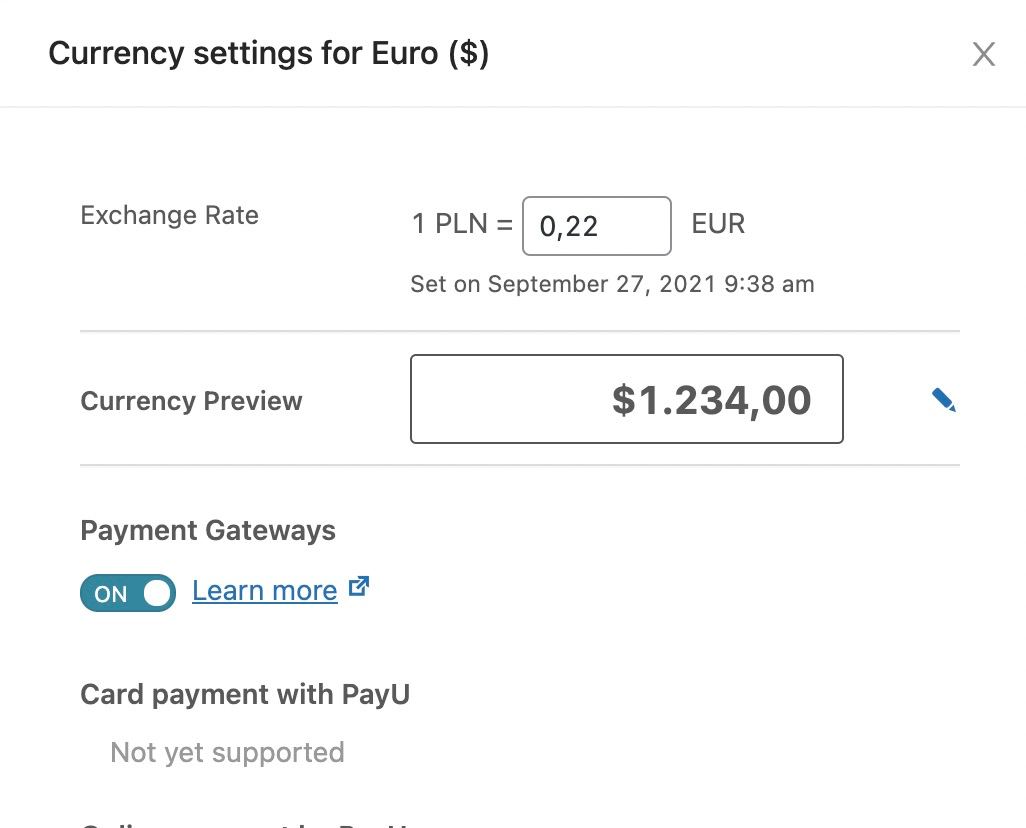The height and width of the screenshot is (828, 1026).
Task: Click the Set on September 27, 2021 timestamp
Action: tap(612, 284)
